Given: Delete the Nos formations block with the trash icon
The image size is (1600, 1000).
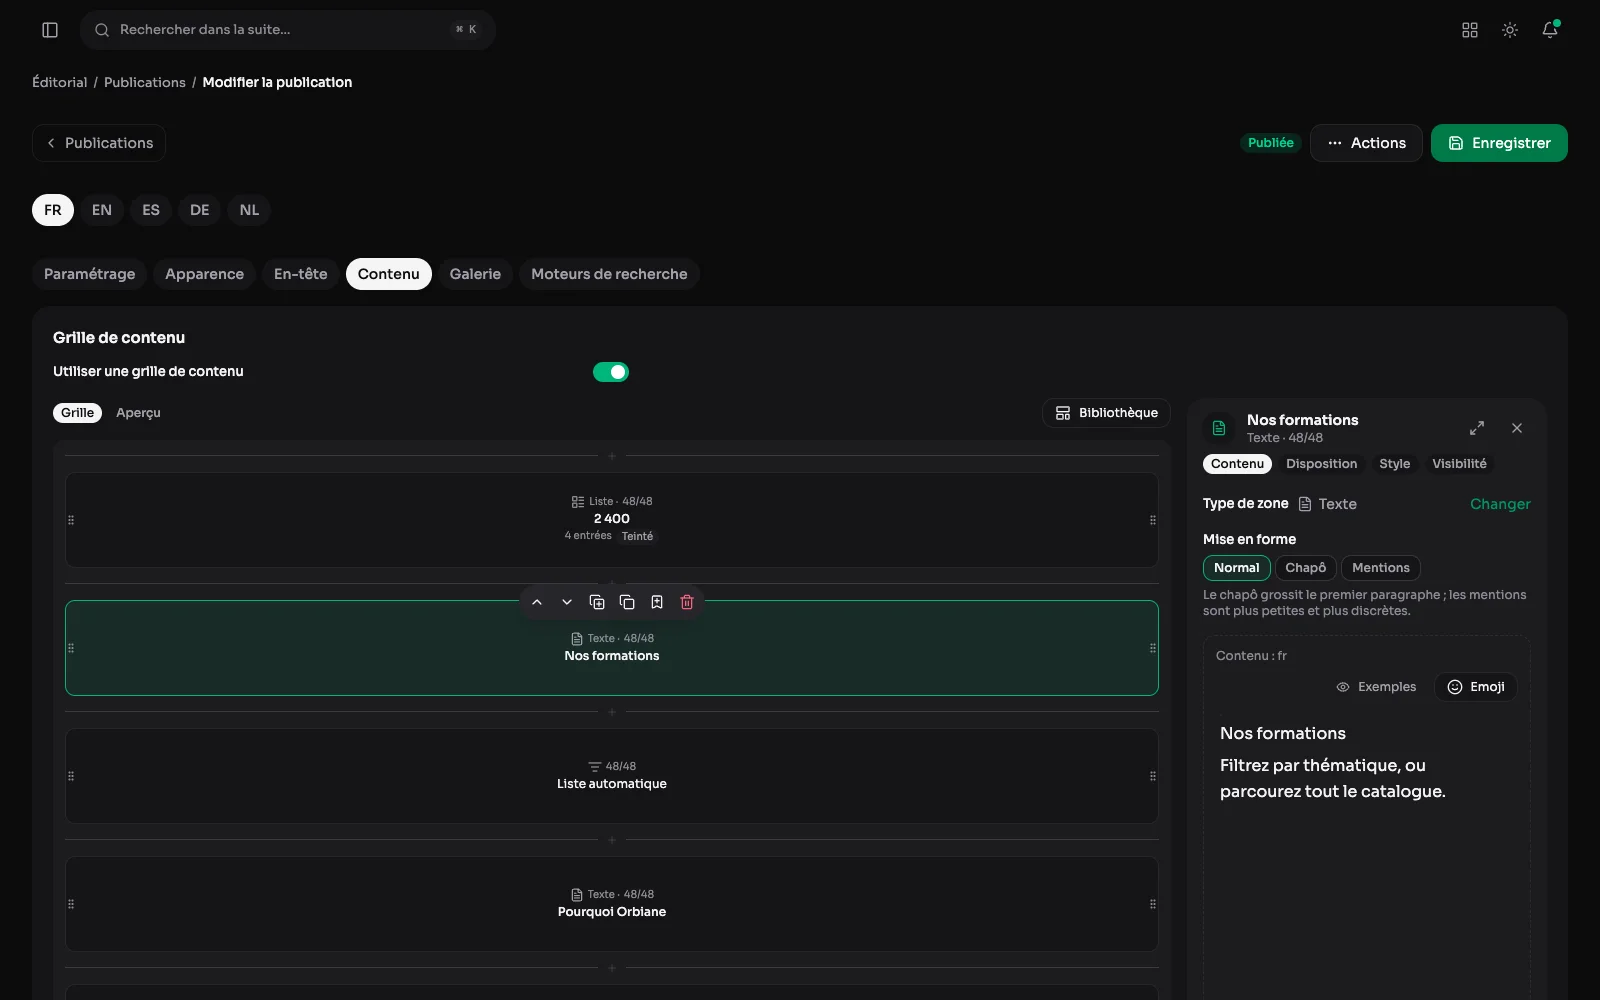Looking at the screenshot, I should click(x=687, y=602).
